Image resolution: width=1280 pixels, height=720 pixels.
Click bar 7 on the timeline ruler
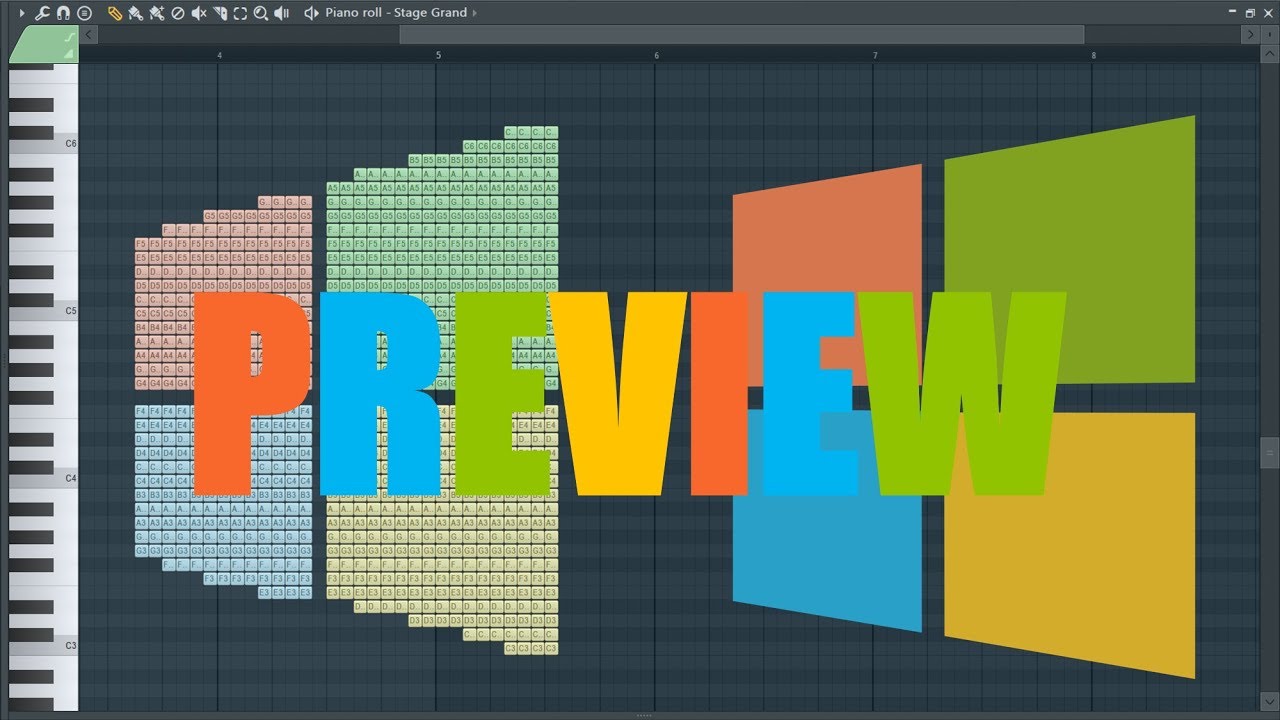pyautogui.click(x=875, y=55)
